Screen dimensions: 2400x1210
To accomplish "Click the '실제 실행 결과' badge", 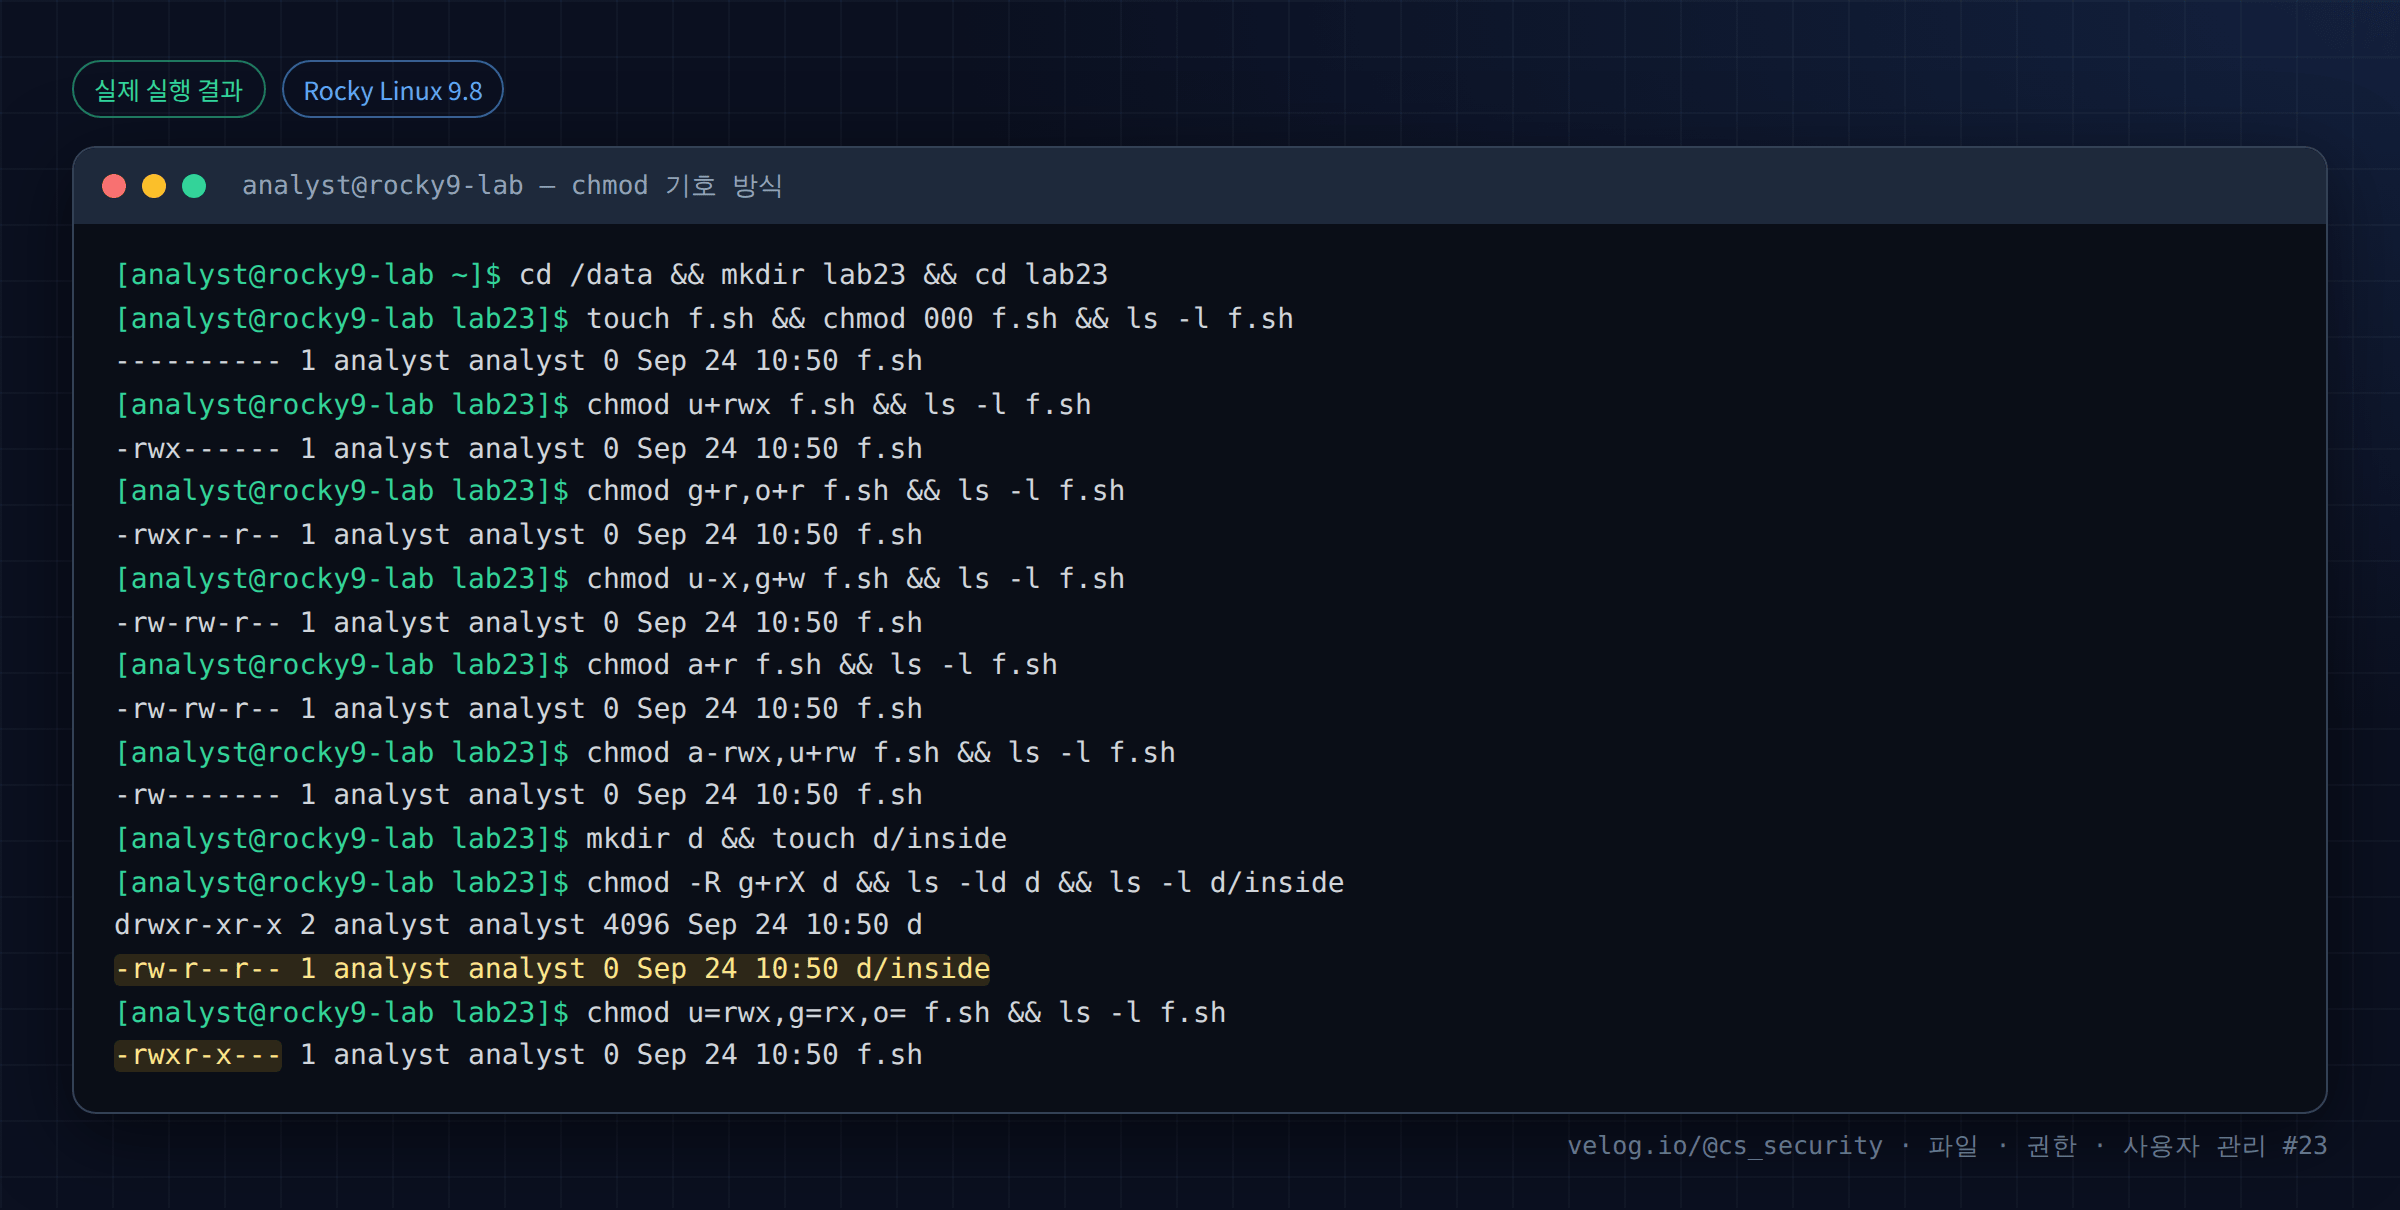I will pos(169,90).
